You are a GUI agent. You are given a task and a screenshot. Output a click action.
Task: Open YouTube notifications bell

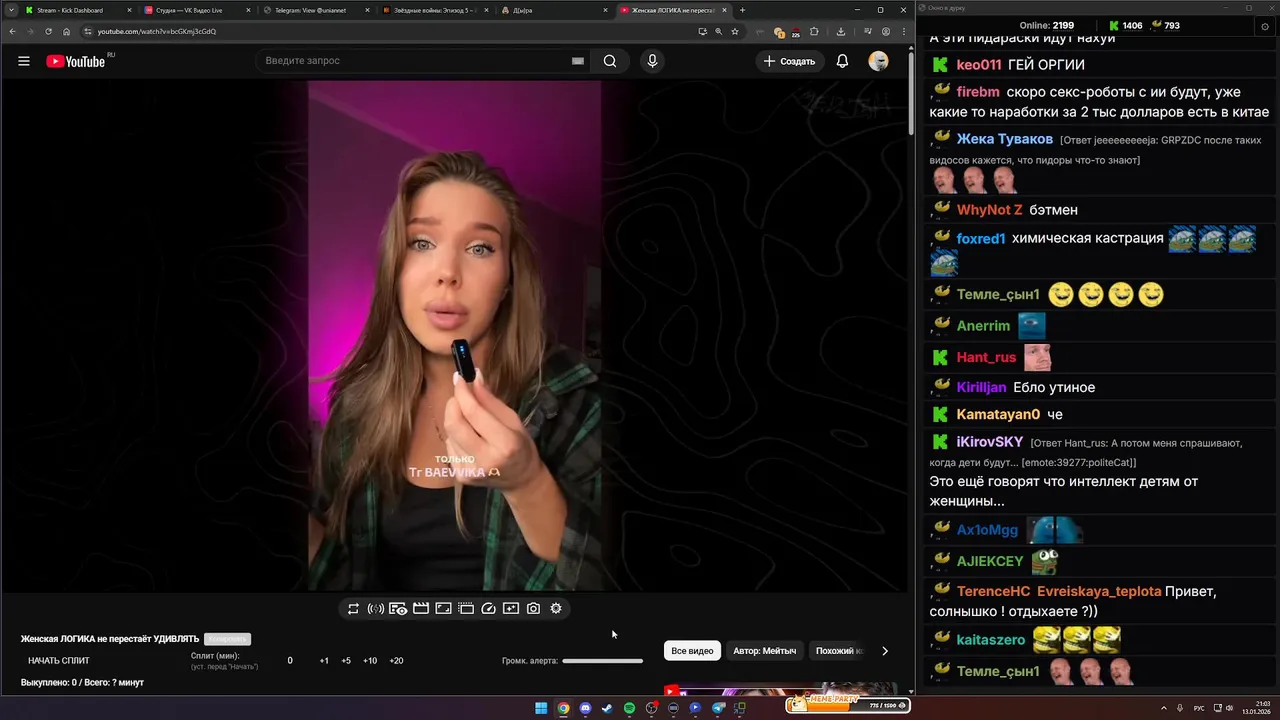842,61
